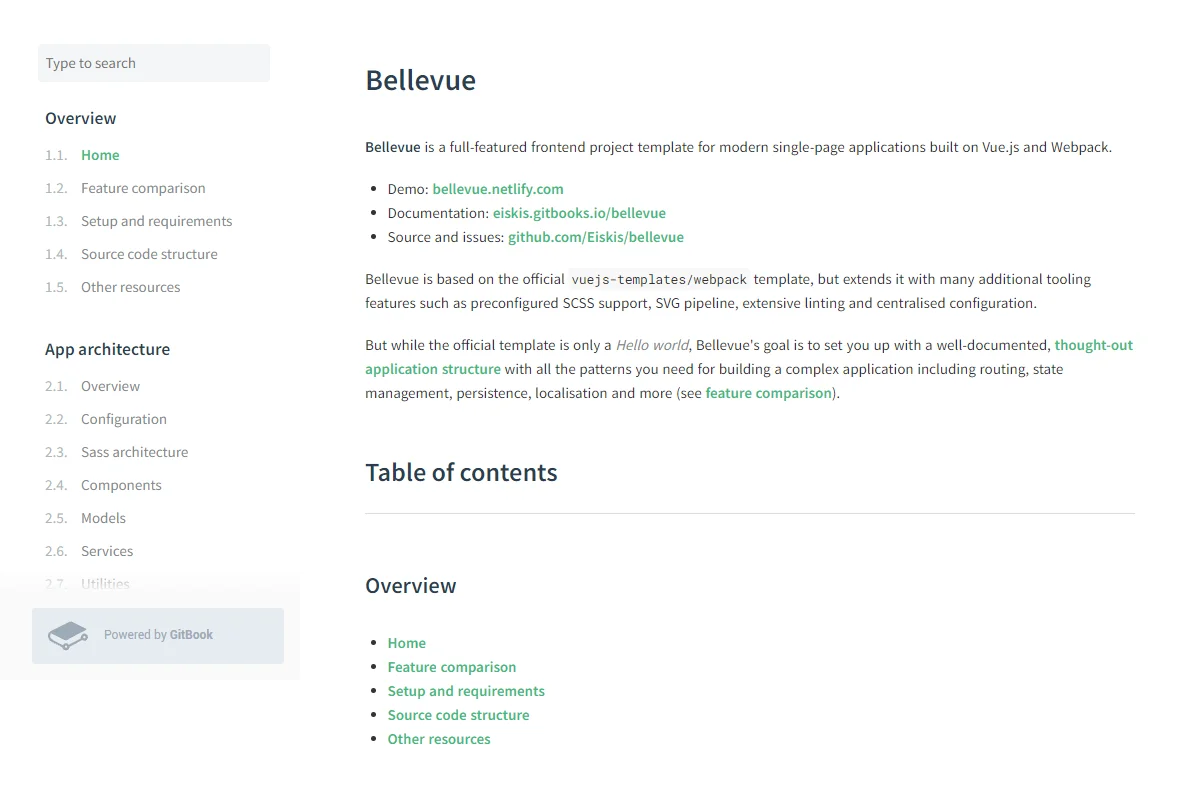
Task: Visit the bellevue.netlify.com demo link
Action: pos(498,189)
